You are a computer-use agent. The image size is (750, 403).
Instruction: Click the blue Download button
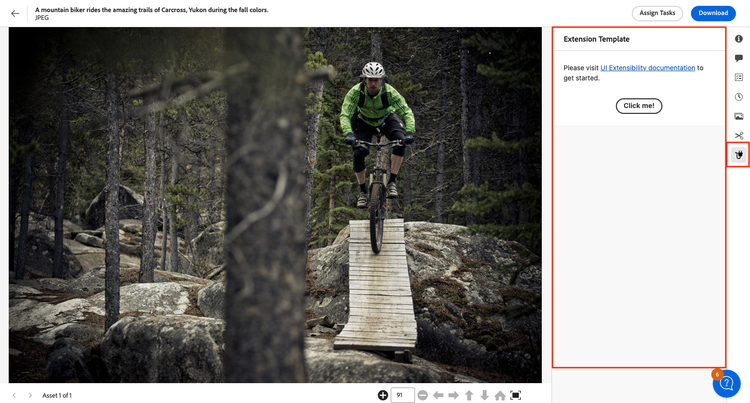(713, 13)
